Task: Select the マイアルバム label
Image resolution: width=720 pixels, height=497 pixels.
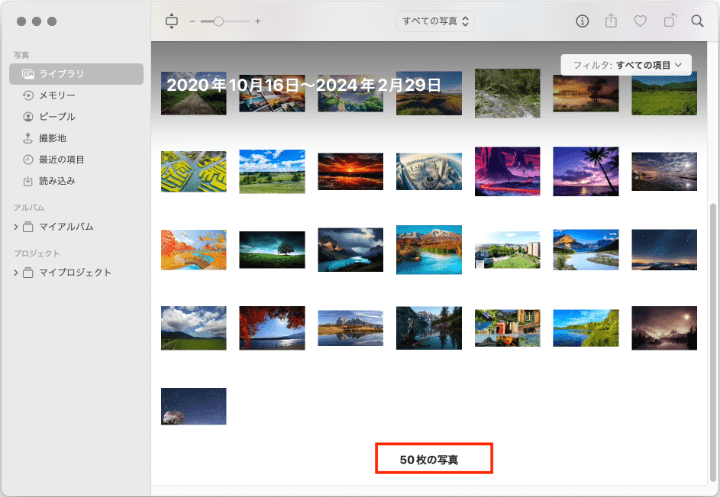Action: 66,227
